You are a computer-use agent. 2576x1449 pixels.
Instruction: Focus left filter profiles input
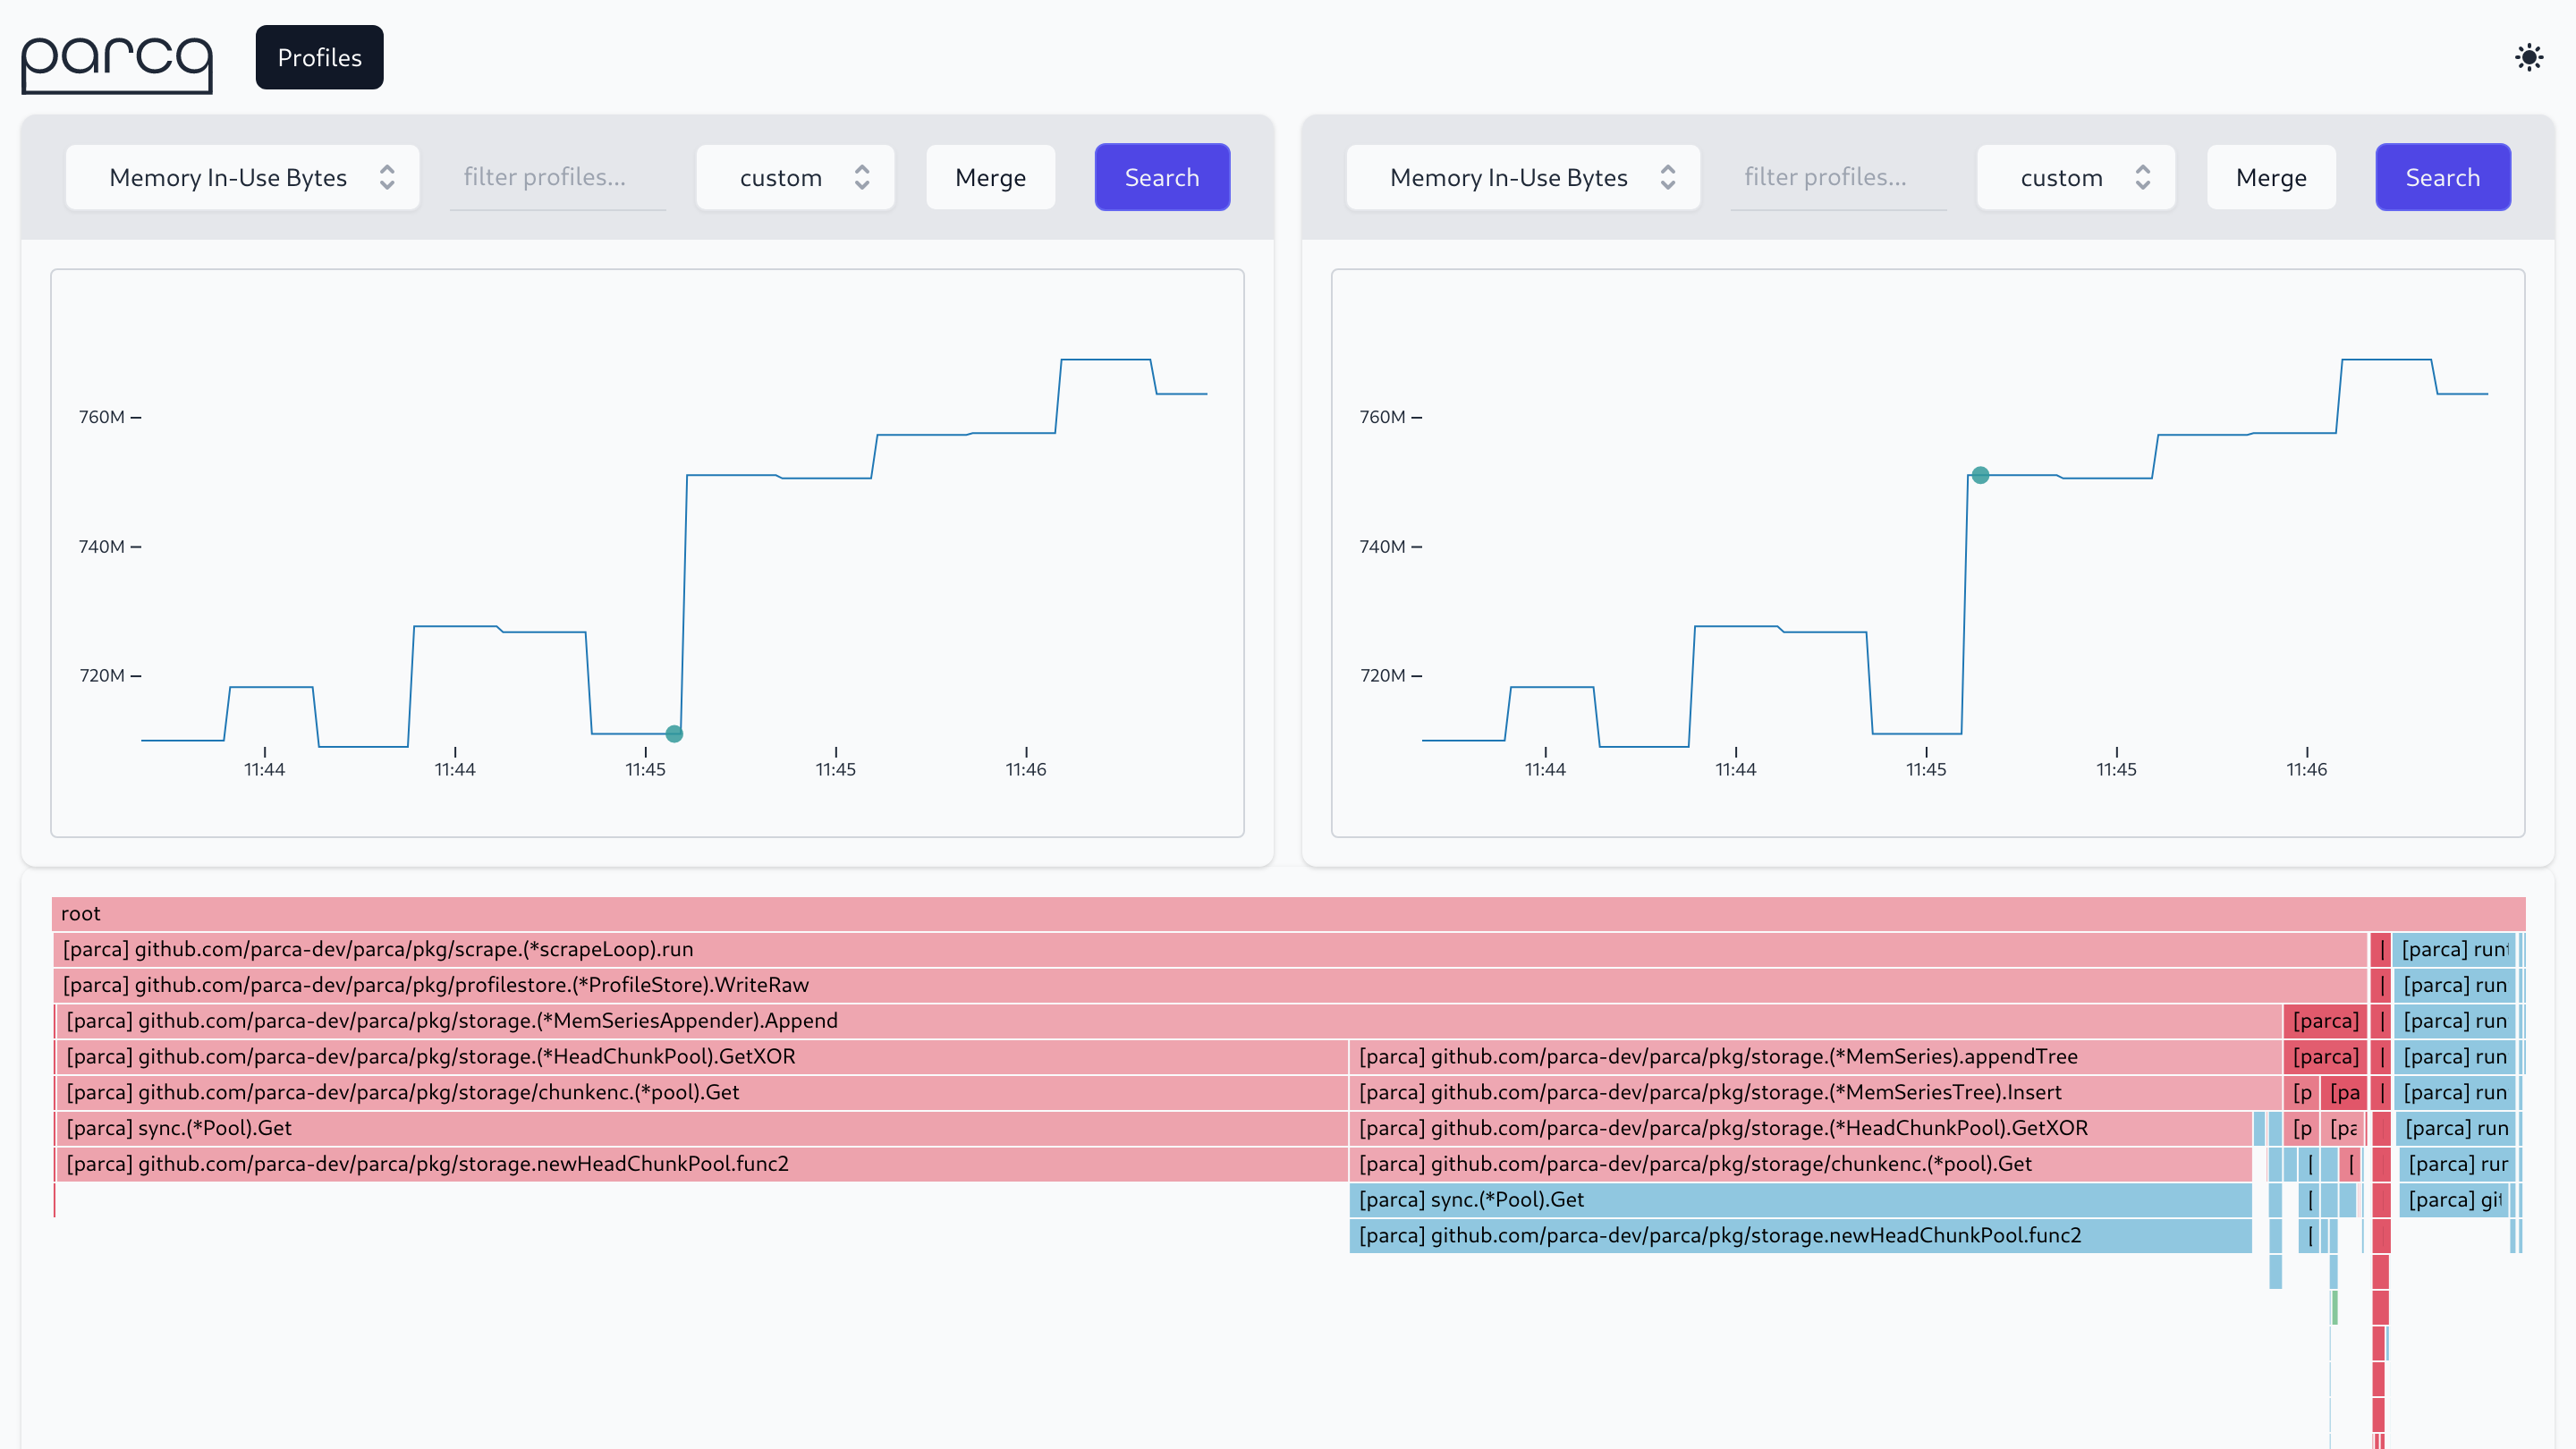pos(558,177)
